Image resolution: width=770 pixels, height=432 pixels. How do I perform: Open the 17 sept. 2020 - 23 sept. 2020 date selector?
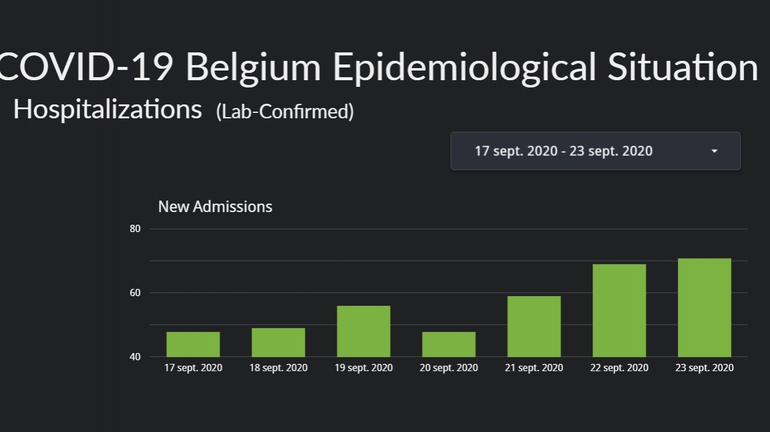[x=564, y=151]
